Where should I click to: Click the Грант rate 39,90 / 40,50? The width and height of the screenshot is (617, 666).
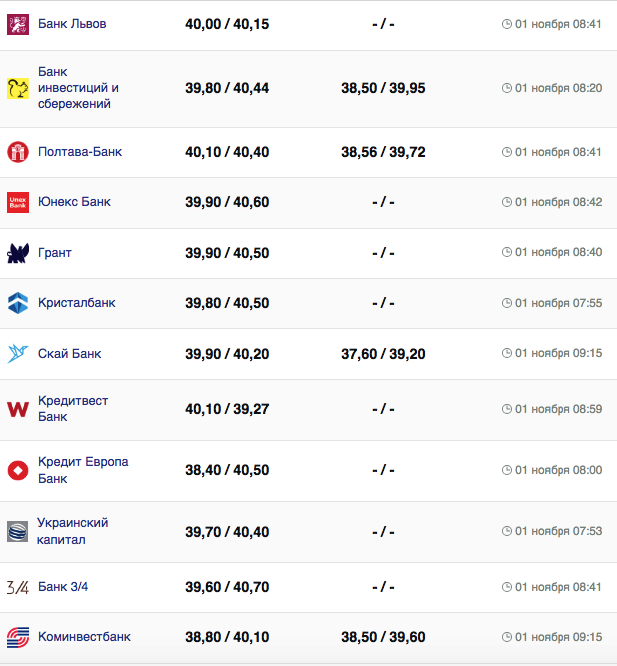[x=227, y=253]
